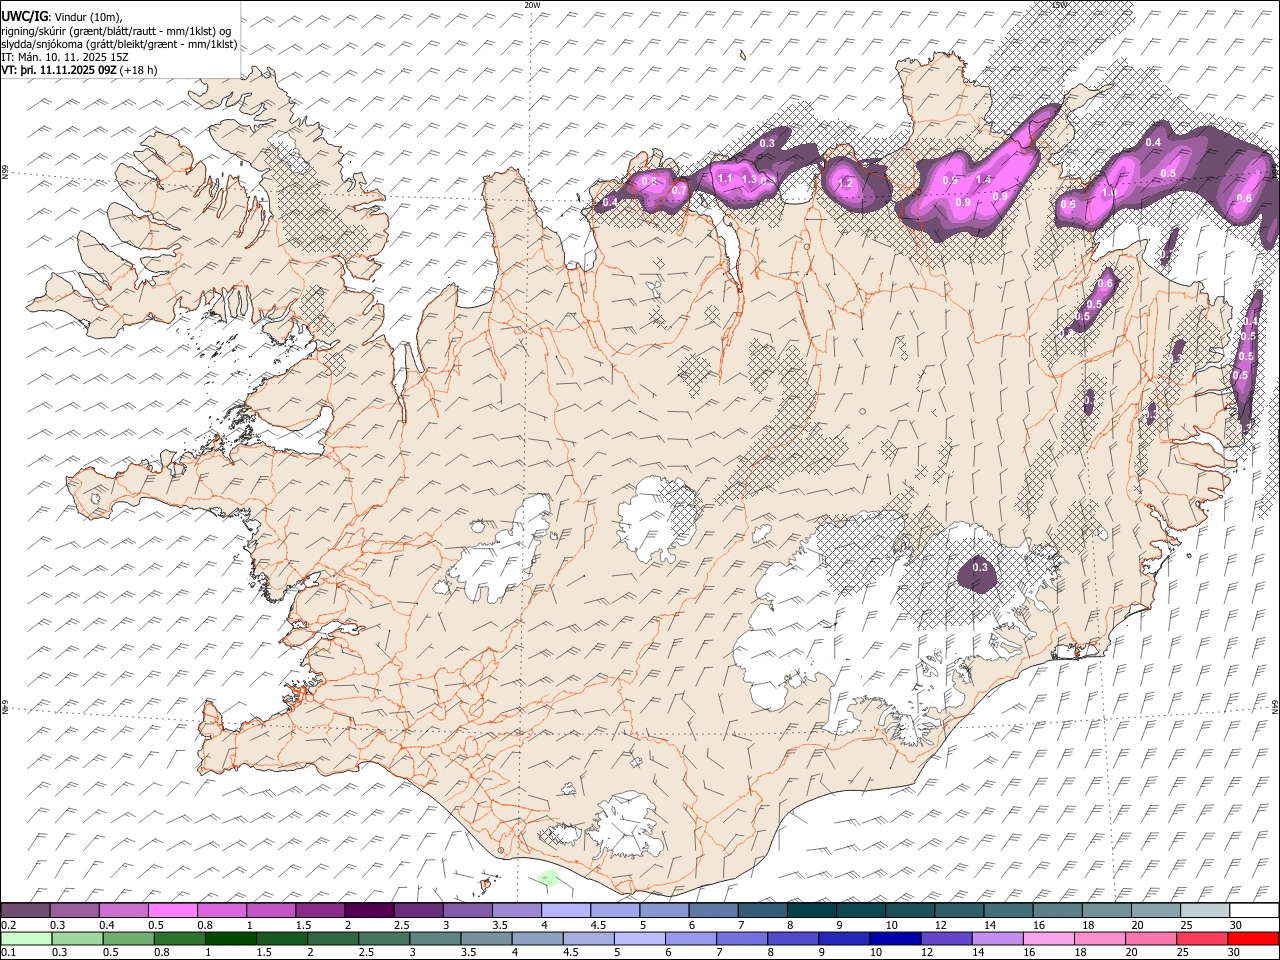Viewport: 1280px width, 960px height.
Task: Select the deep blue 10 swatch in lower legend
Action: coord(896,938)
